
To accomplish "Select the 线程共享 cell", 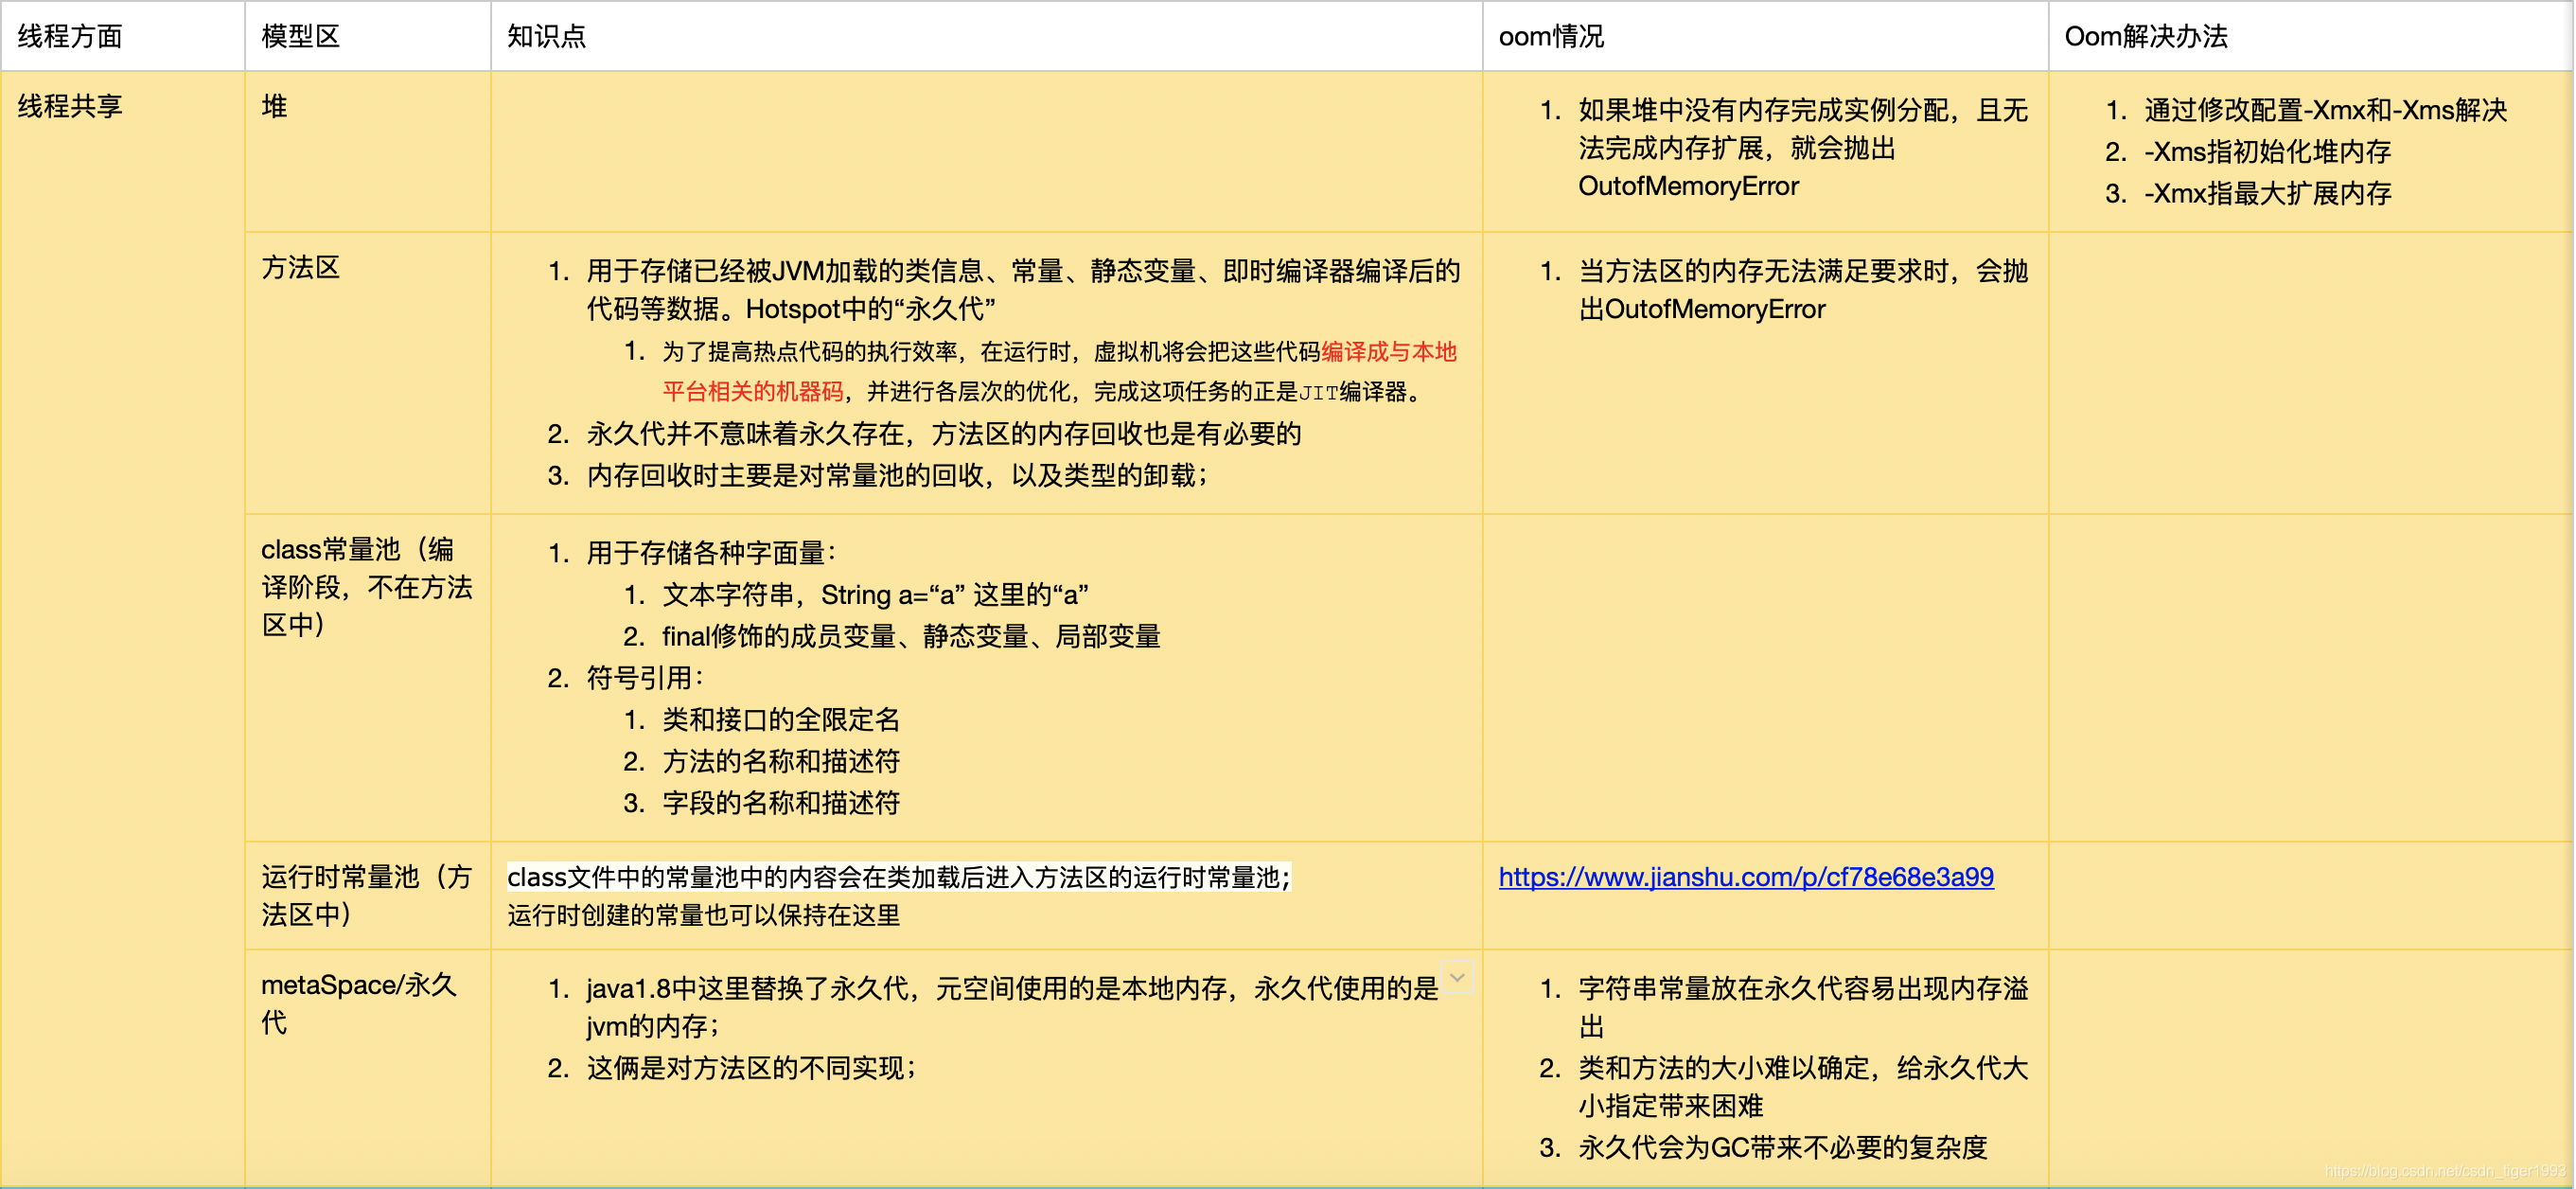I will 70,106.
